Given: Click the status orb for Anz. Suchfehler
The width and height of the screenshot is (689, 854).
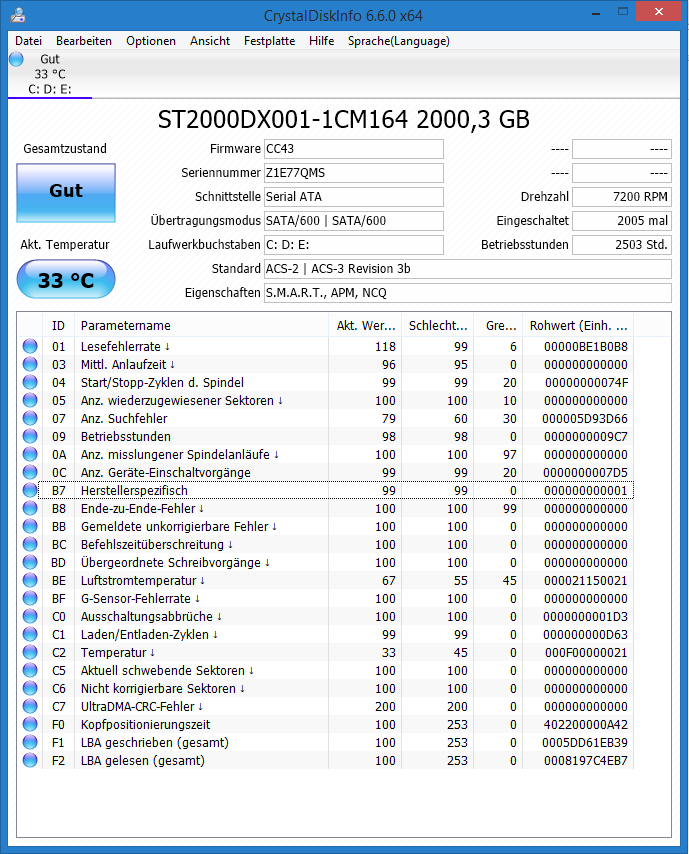Looking at the screenshot, I should 30,418.
